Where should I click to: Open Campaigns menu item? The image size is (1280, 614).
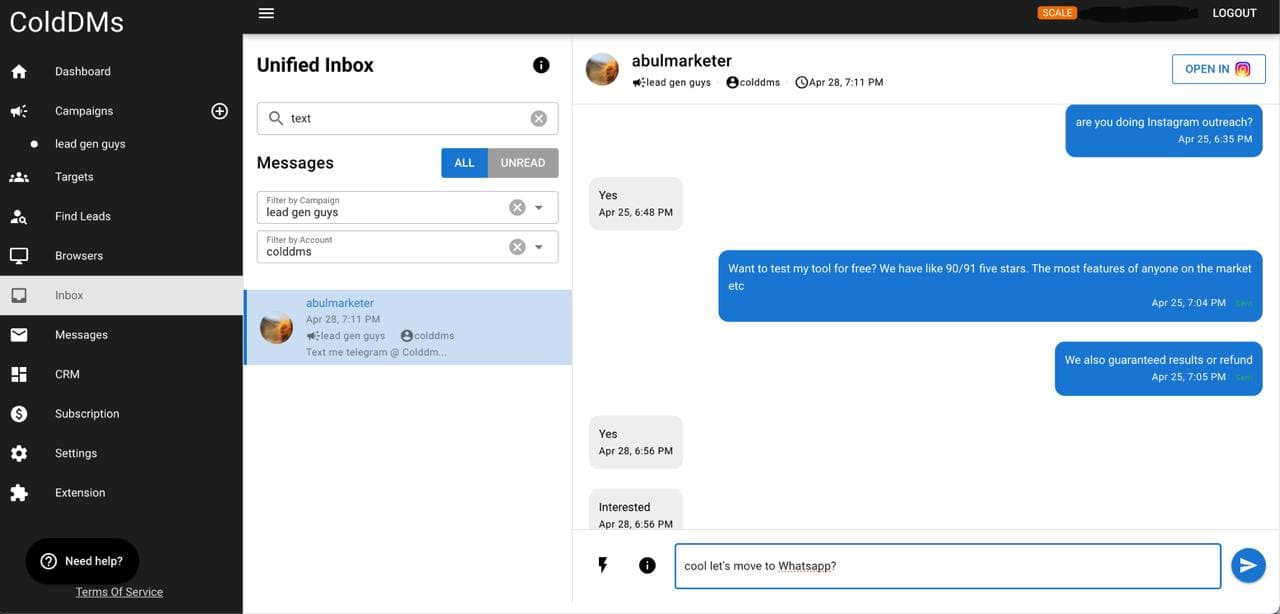point(84,111)
